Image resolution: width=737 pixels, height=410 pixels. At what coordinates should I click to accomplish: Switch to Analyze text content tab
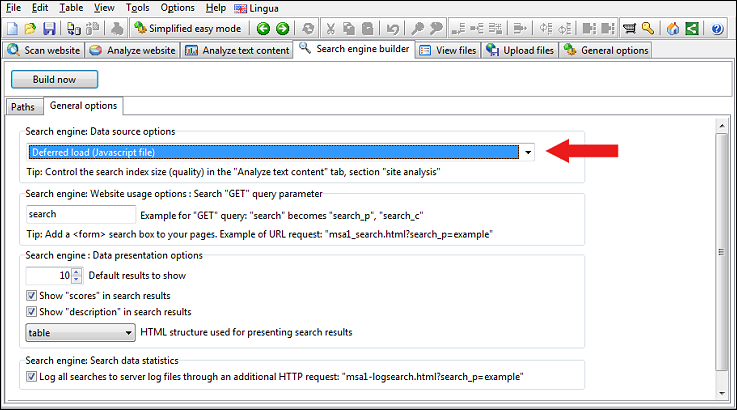click(236, 50)
